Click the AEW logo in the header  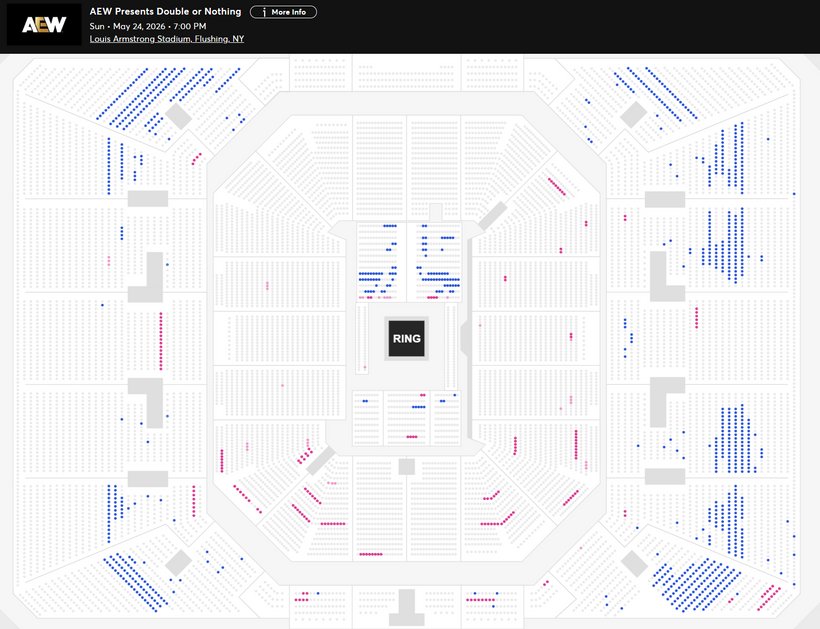[x=43, y=24]
